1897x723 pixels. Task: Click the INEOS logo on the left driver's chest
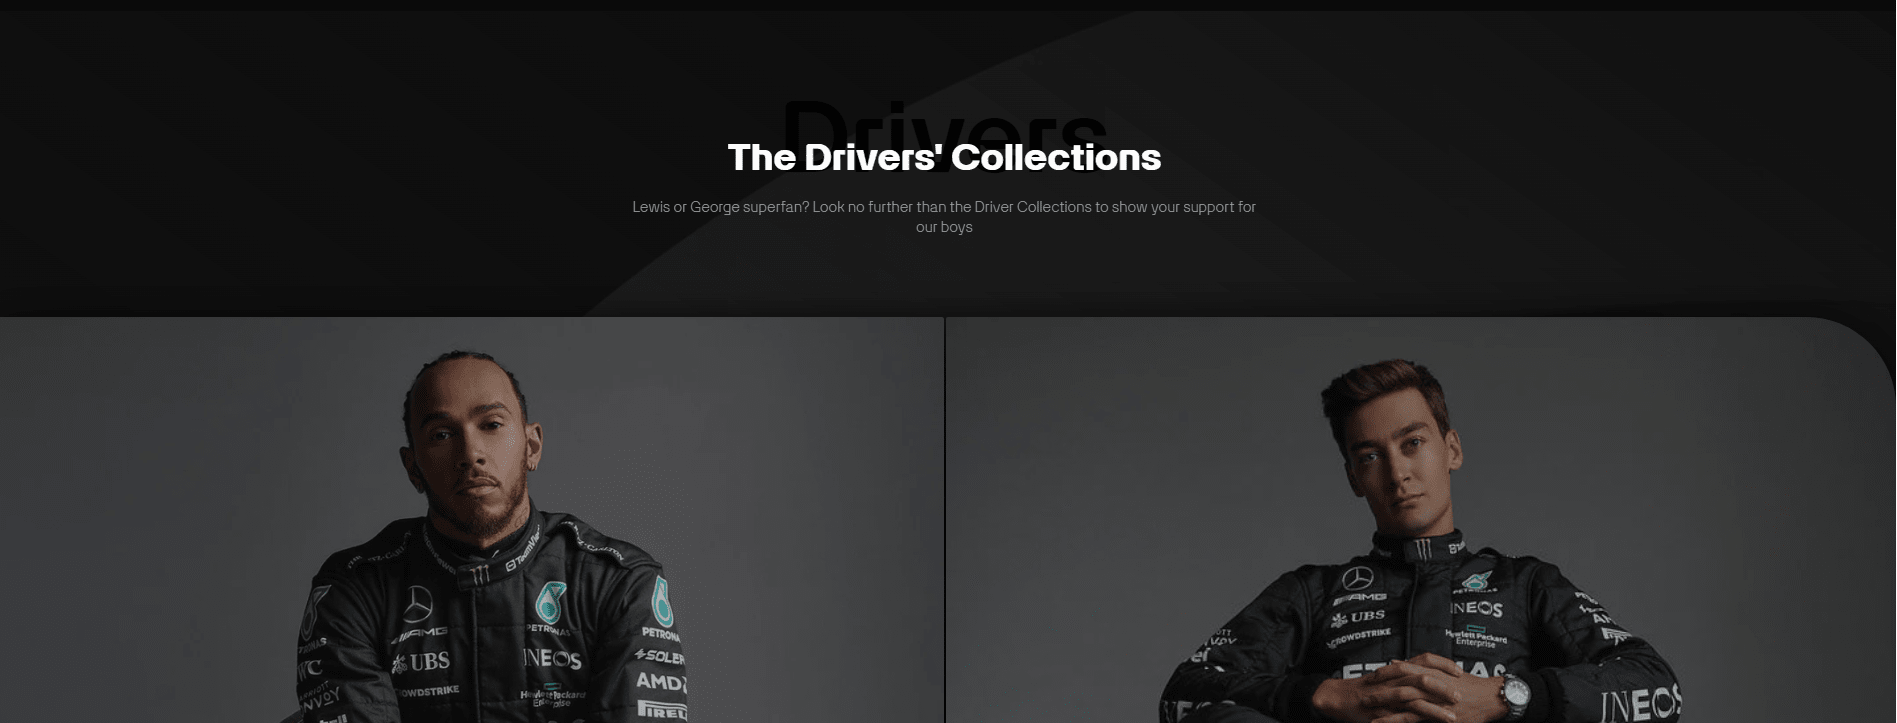pyautogui.click(x=552, y=659)
